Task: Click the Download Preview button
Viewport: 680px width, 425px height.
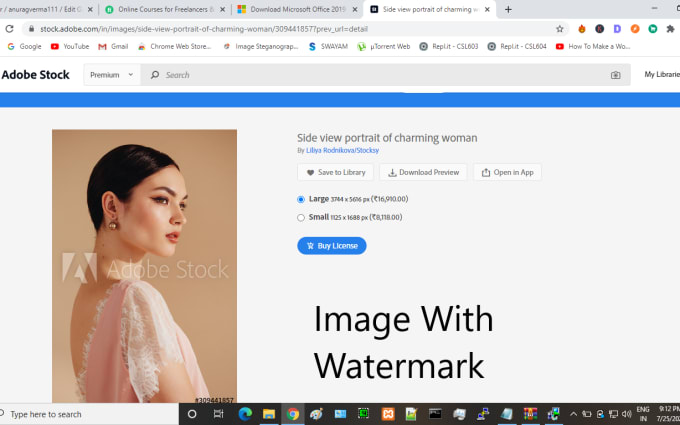Action: [x=423, y=172]
